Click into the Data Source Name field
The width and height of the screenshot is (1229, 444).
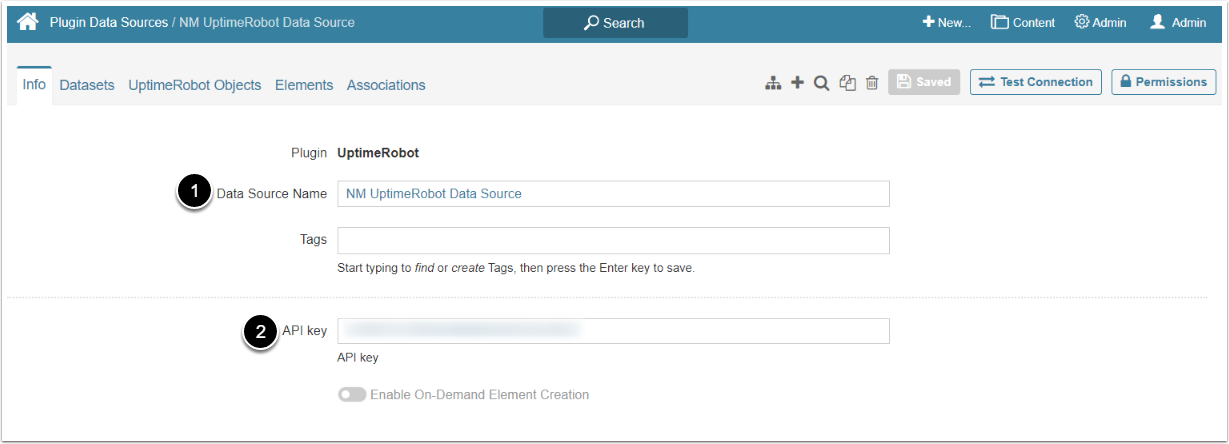pos(613,194)
